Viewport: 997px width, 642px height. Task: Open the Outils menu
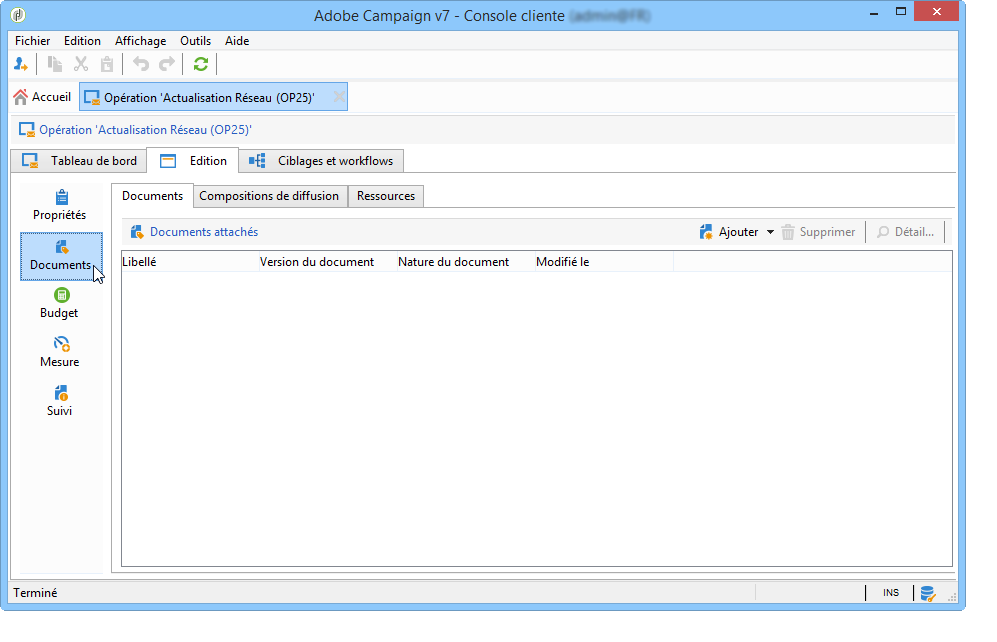[195, 41]
